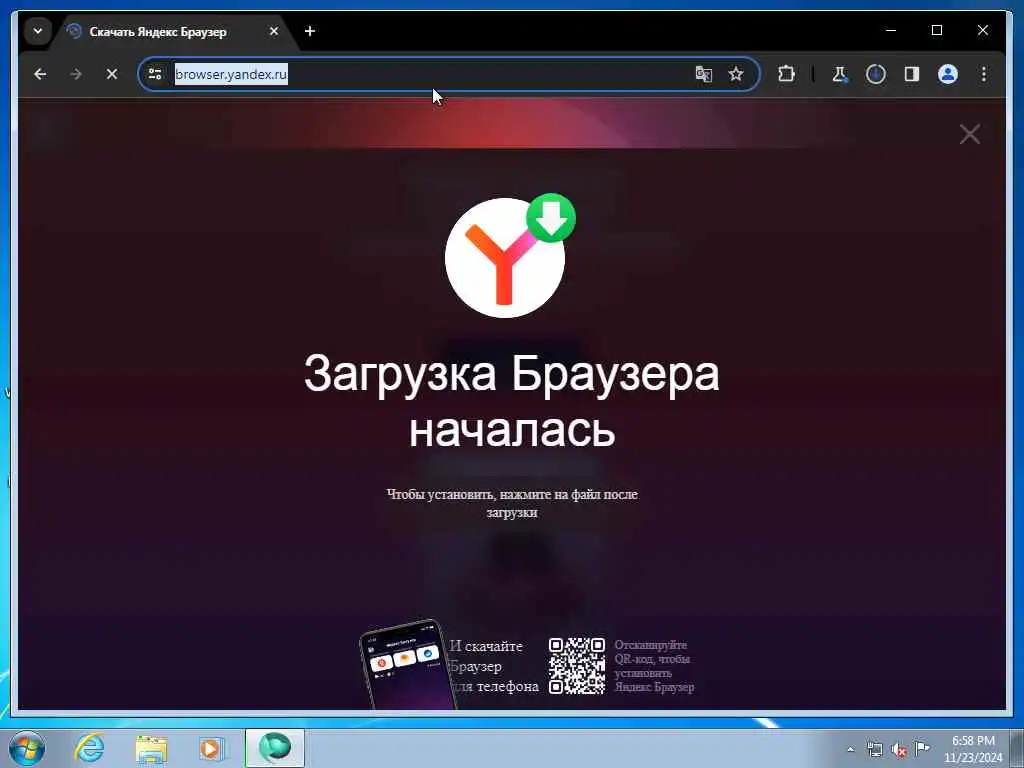
Task: Close the download overlay with X
Action: point(970,135)
